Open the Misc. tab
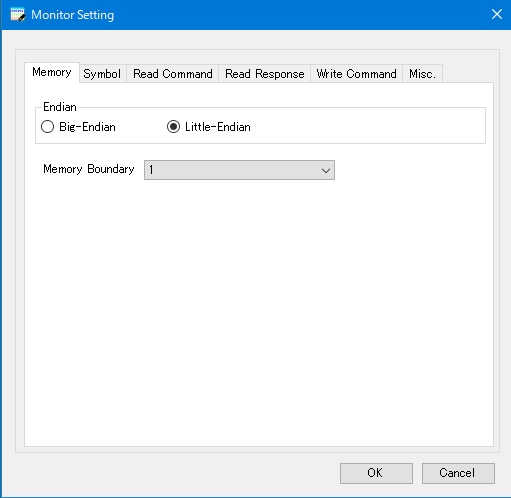This screenshot has height=498, width=511. click(x=422, y=74)
